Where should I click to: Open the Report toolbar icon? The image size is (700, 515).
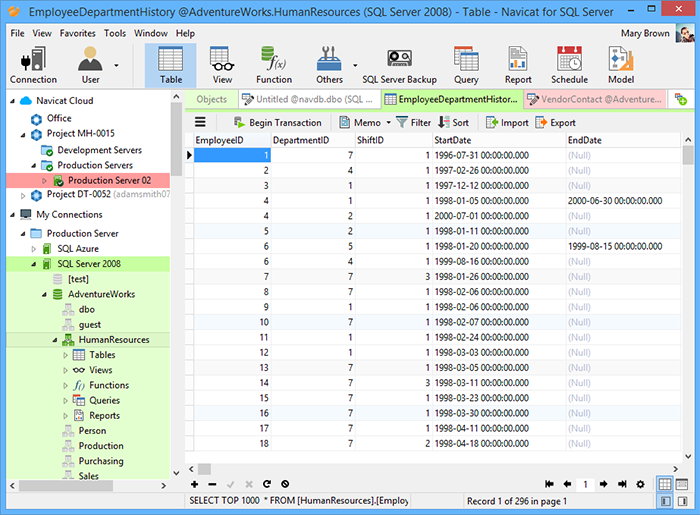tap(518, 66)
